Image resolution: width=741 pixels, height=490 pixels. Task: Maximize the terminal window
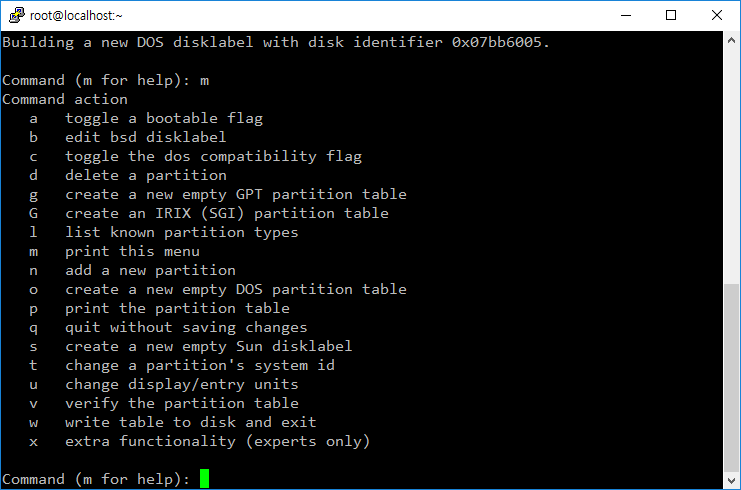[671, 15]
